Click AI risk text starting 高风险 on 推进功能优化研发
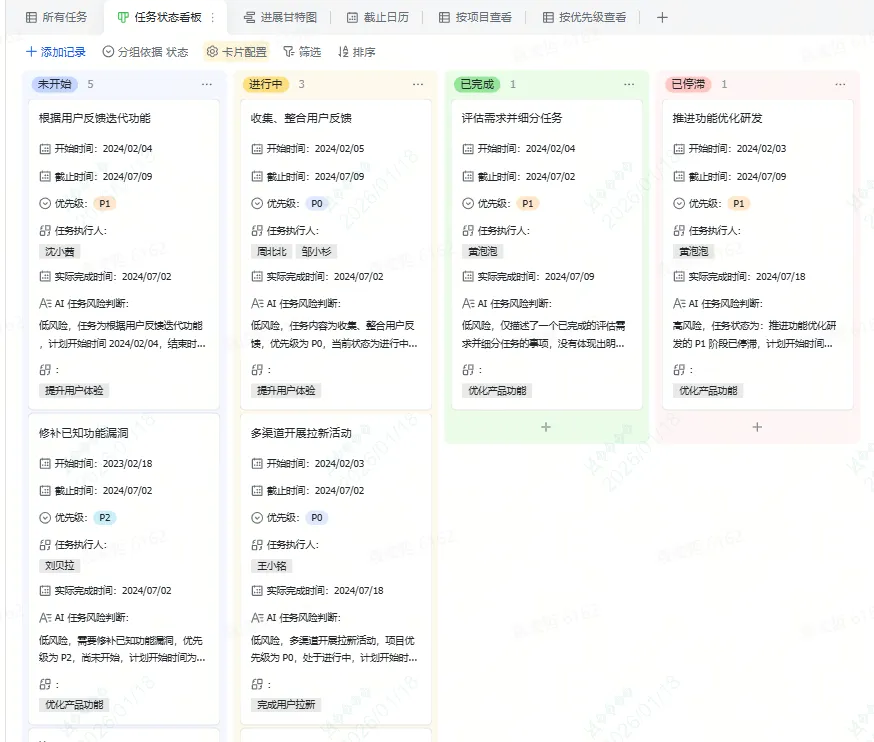This screenshot has height=742, width=874. pos(755,334)
